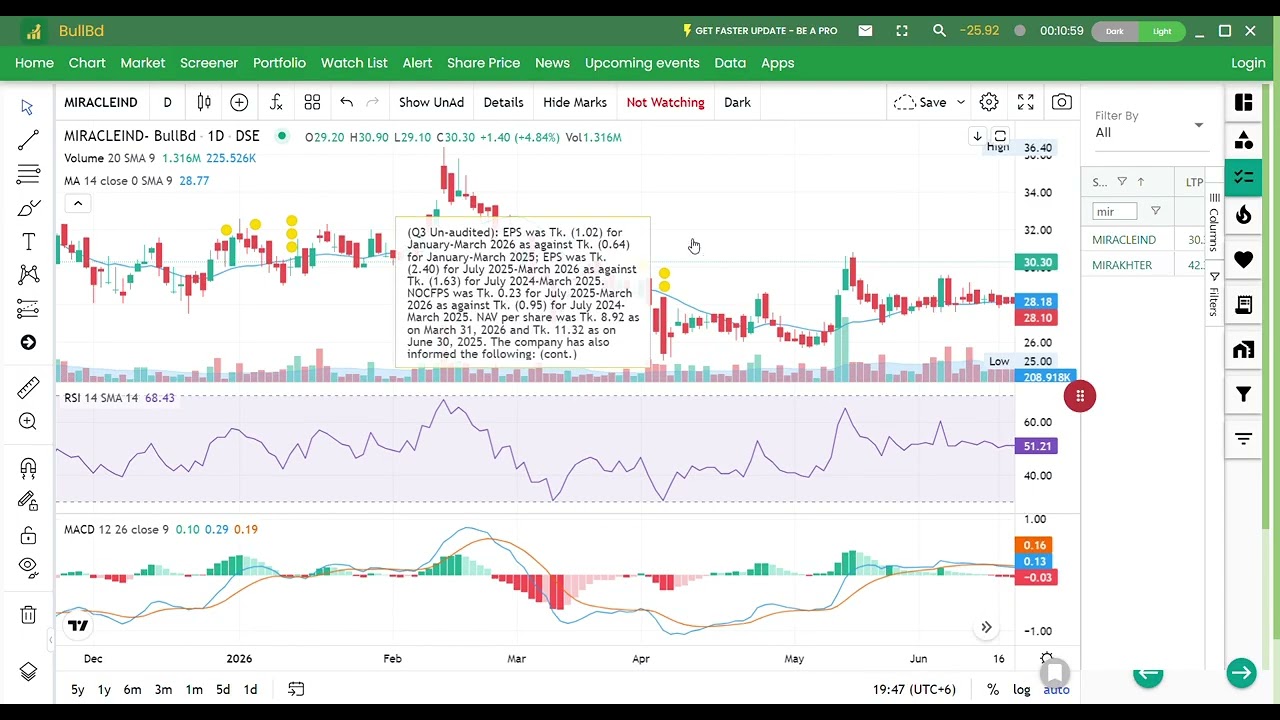
Task: Open indicator templates grid
Action: tap(312, 102)
